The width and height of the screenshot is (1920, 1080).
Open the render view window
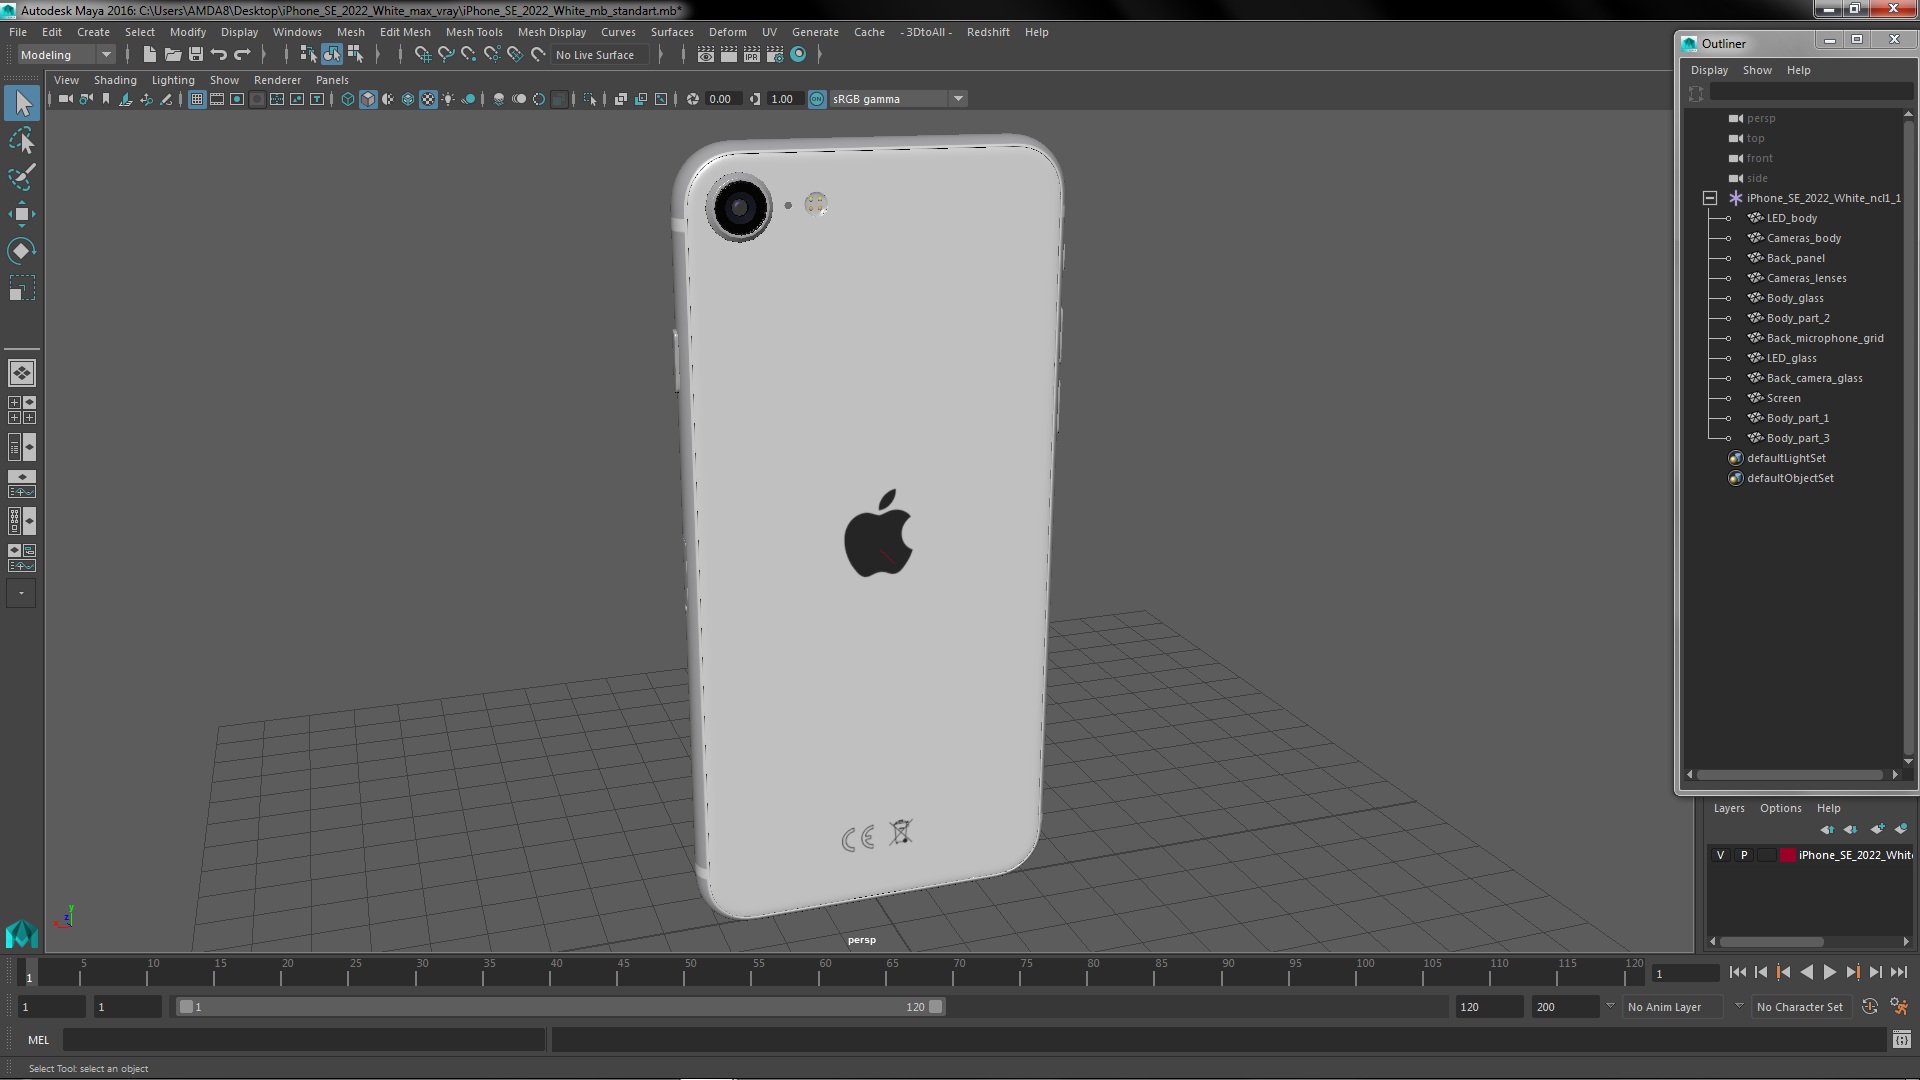706,55
